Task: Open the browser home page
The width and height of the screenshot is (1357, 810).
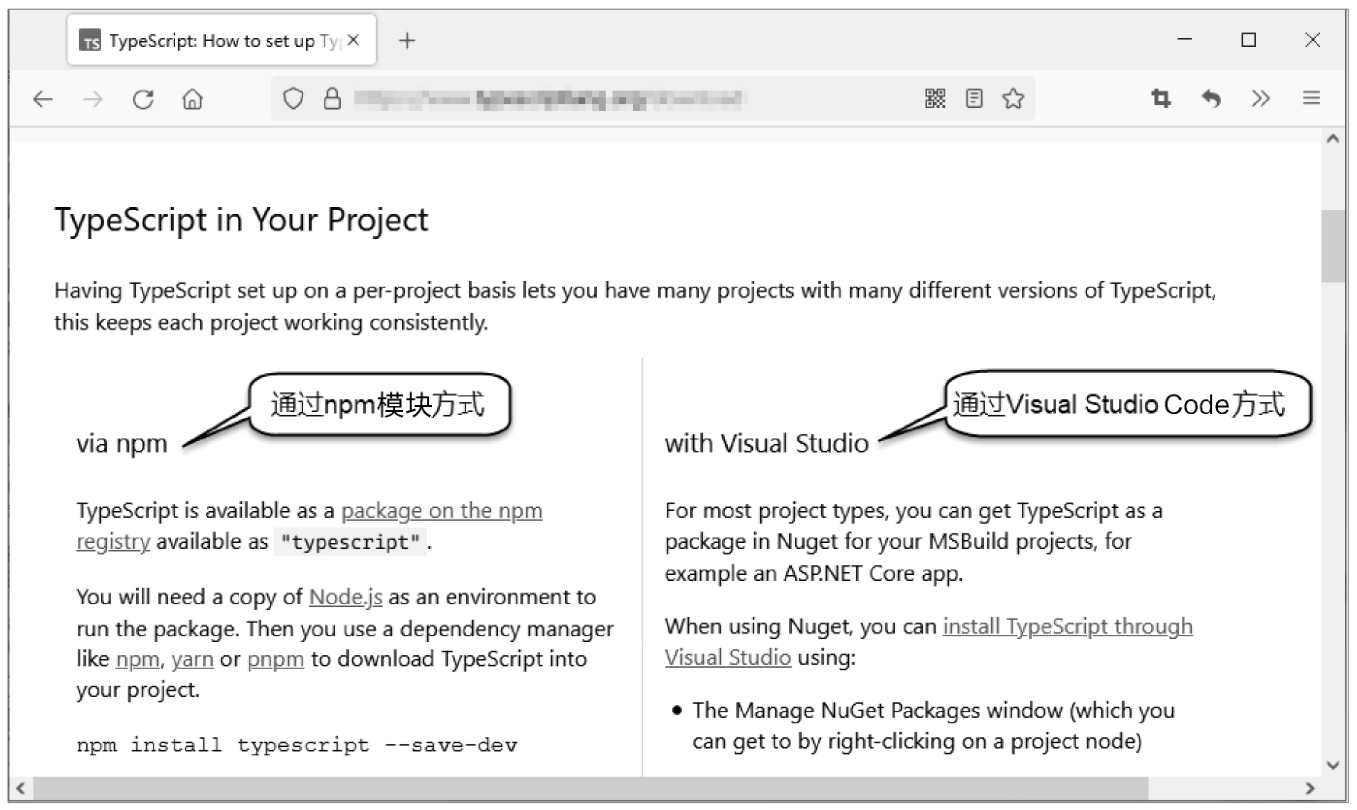Action: pos(192,99)
